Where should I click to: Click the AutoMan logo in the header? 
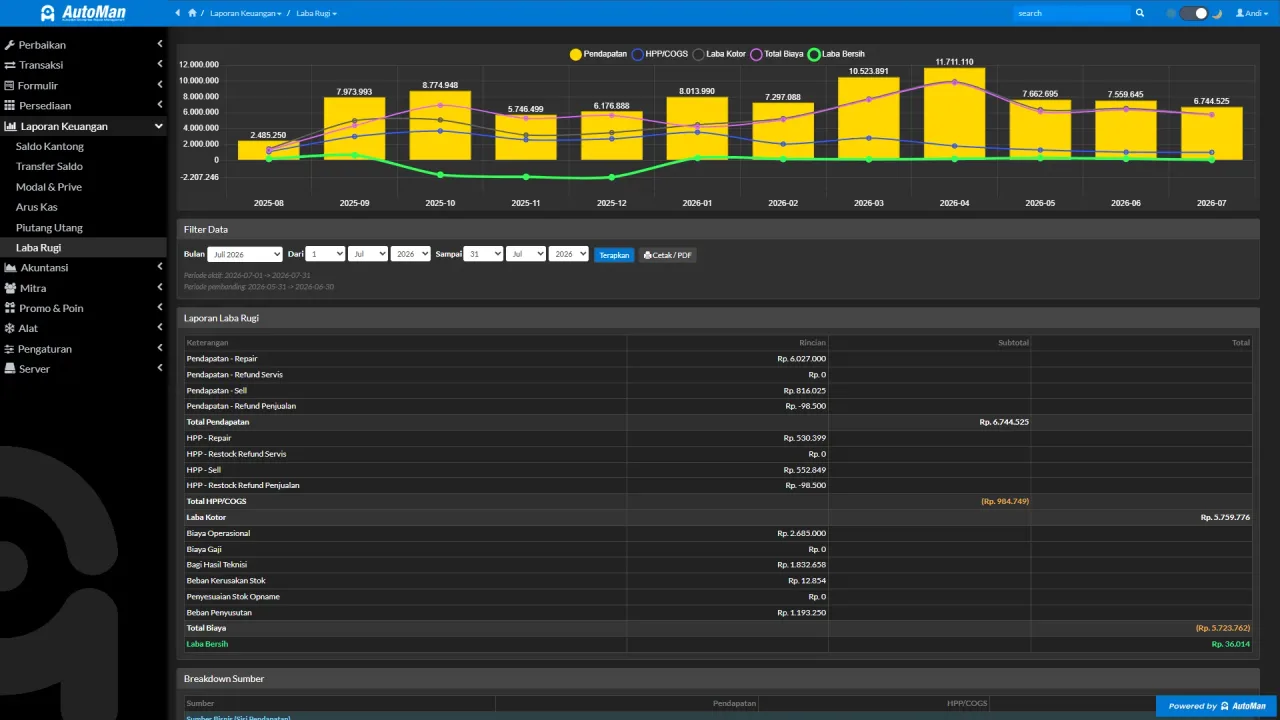(x=83, y=13)
